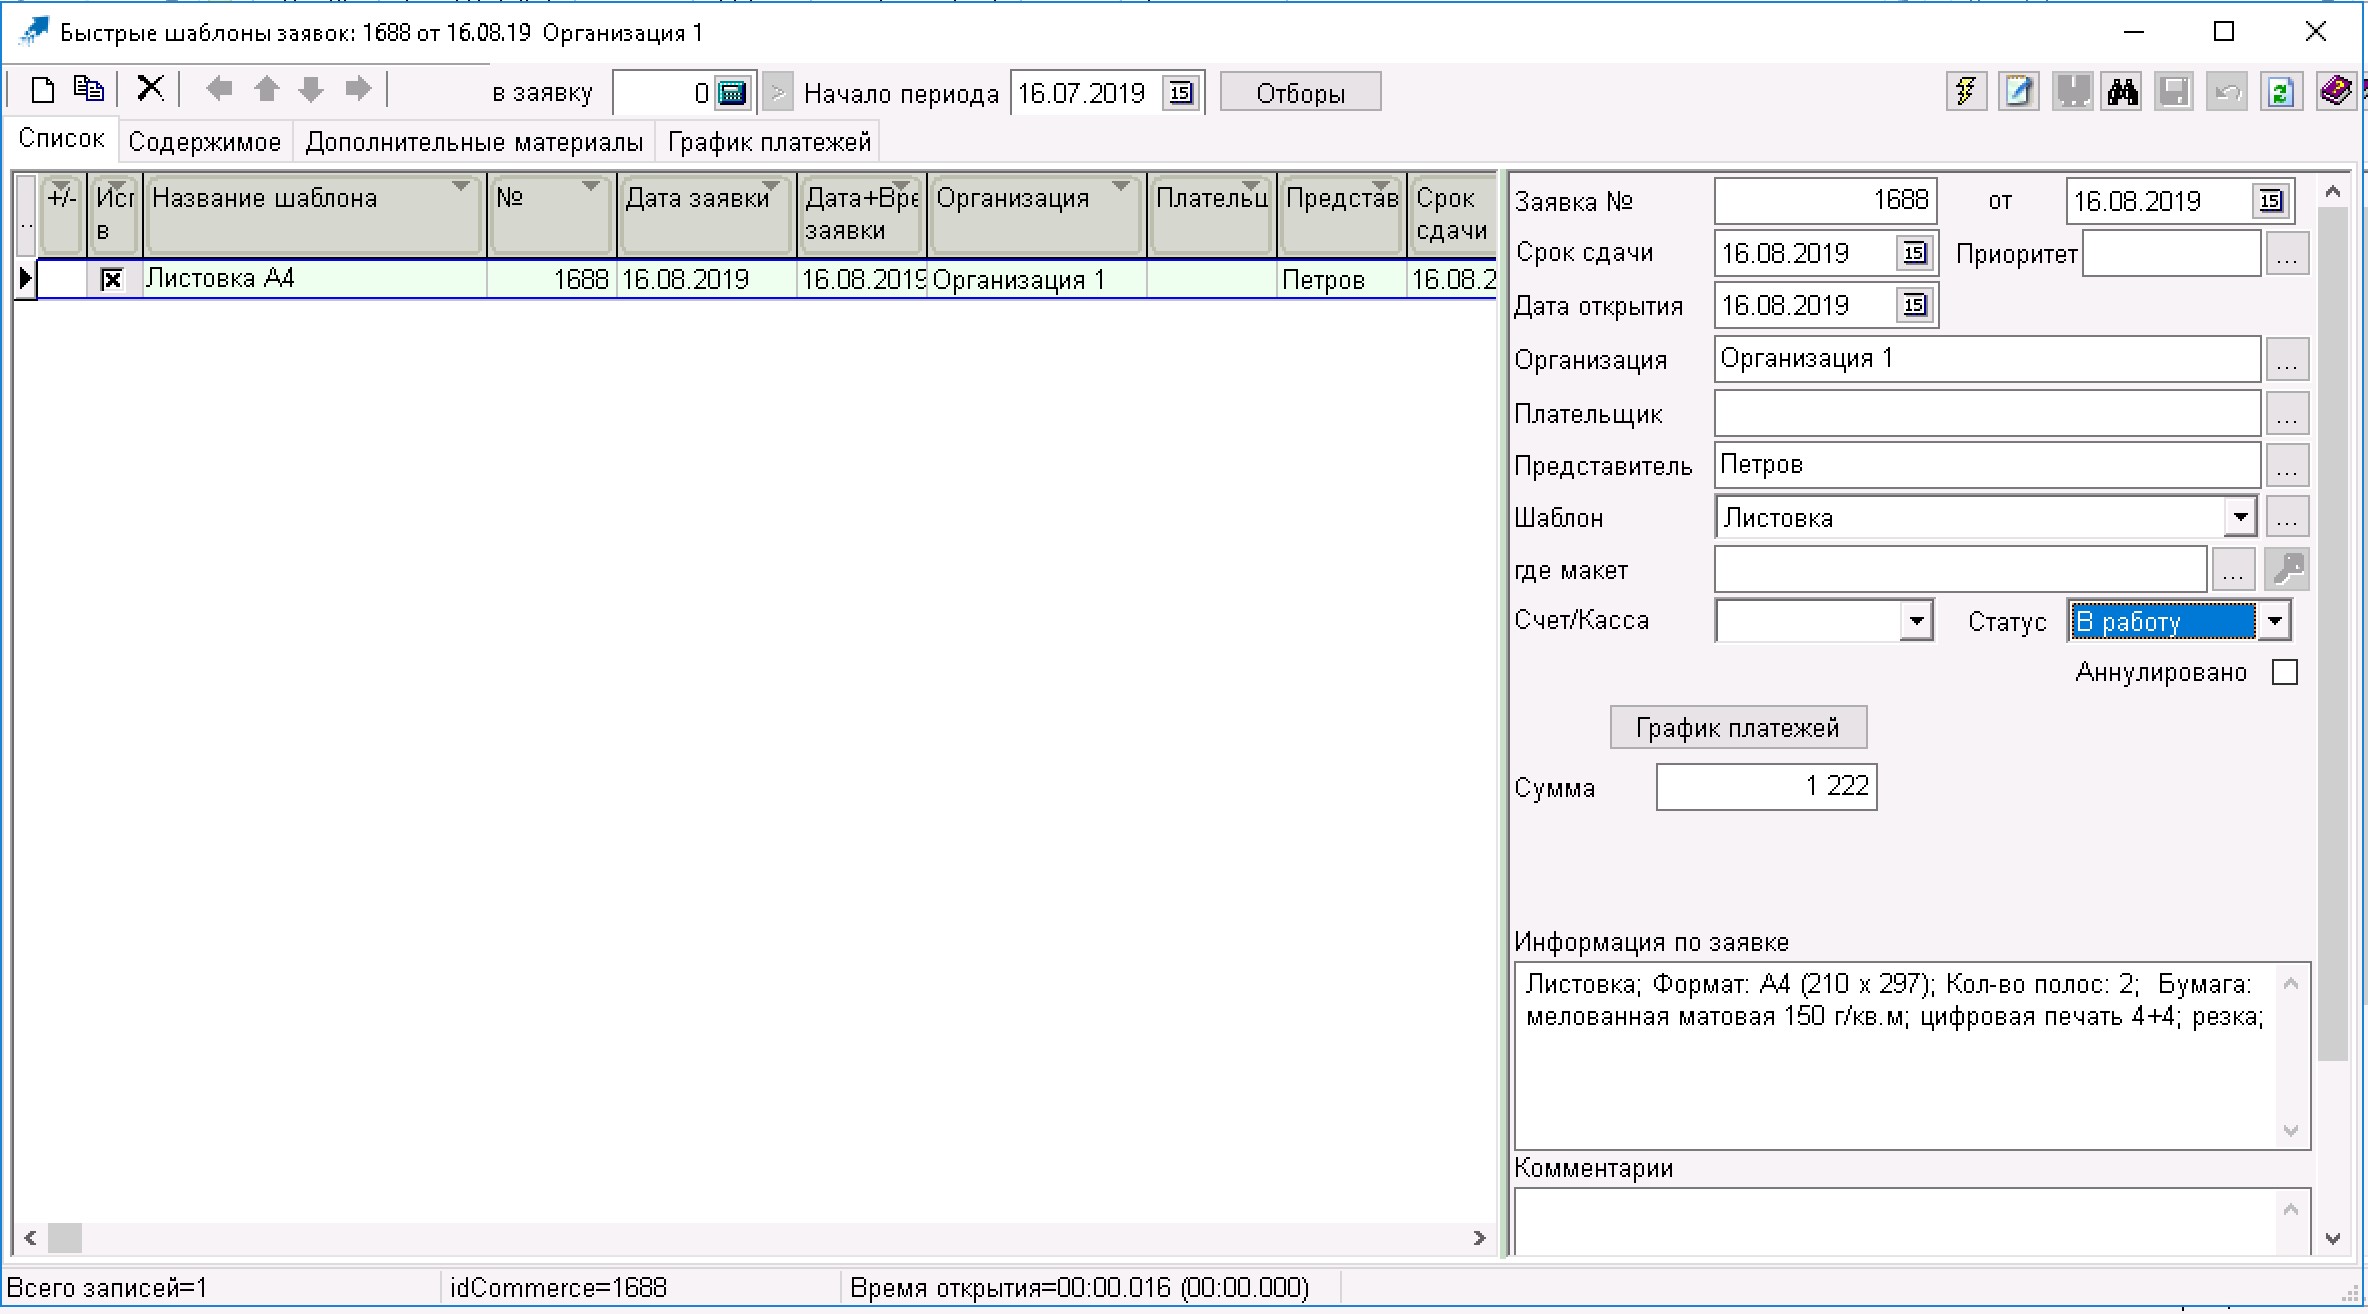Image resolution: width=2368 pixels, height=1314 pixels.
Task: Select the 'Листовка А4' cell in the list
Action: [315, 279]
